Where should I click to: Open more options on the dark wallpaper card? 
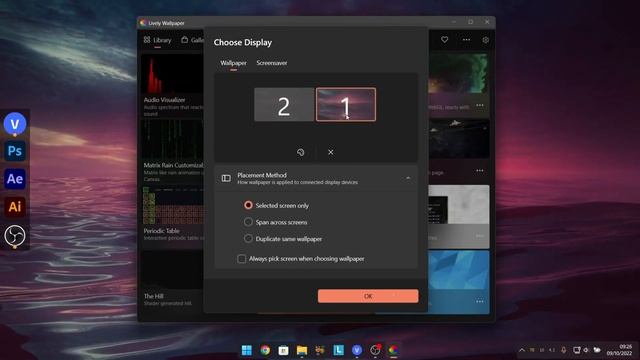[480, 171]
